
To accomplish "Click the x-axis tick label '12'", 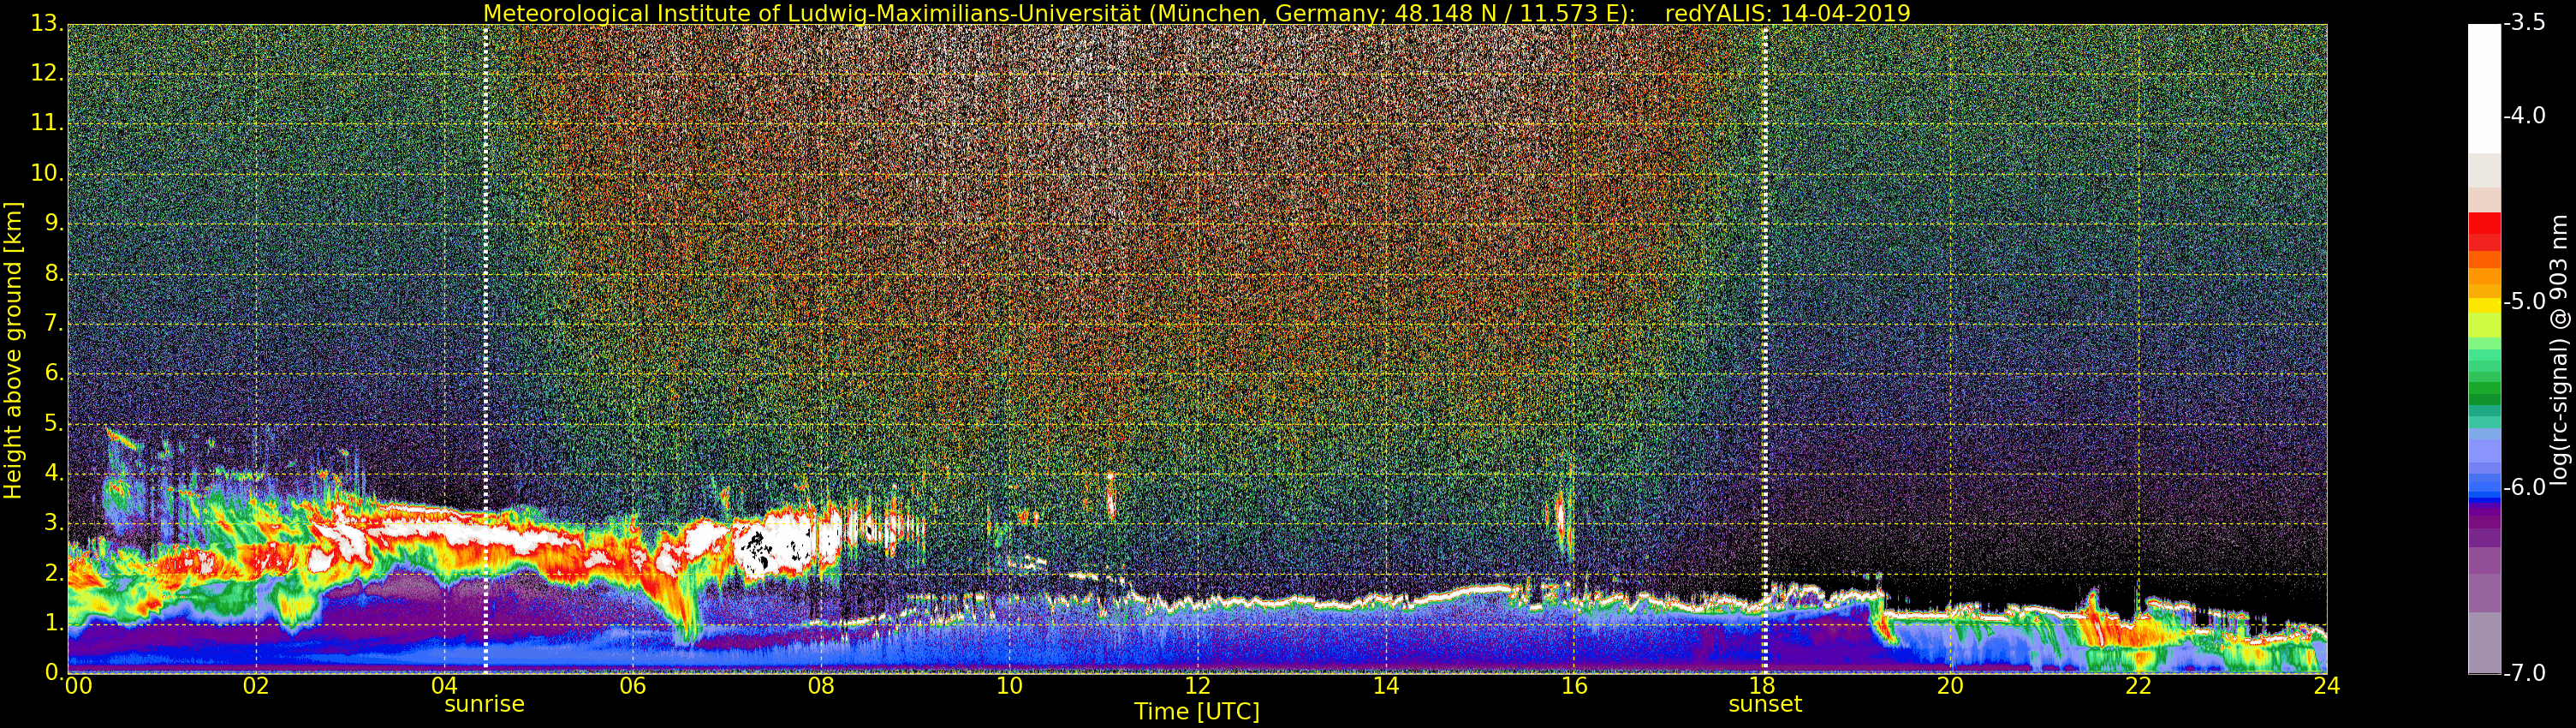I will click(x=1197, y=685).
